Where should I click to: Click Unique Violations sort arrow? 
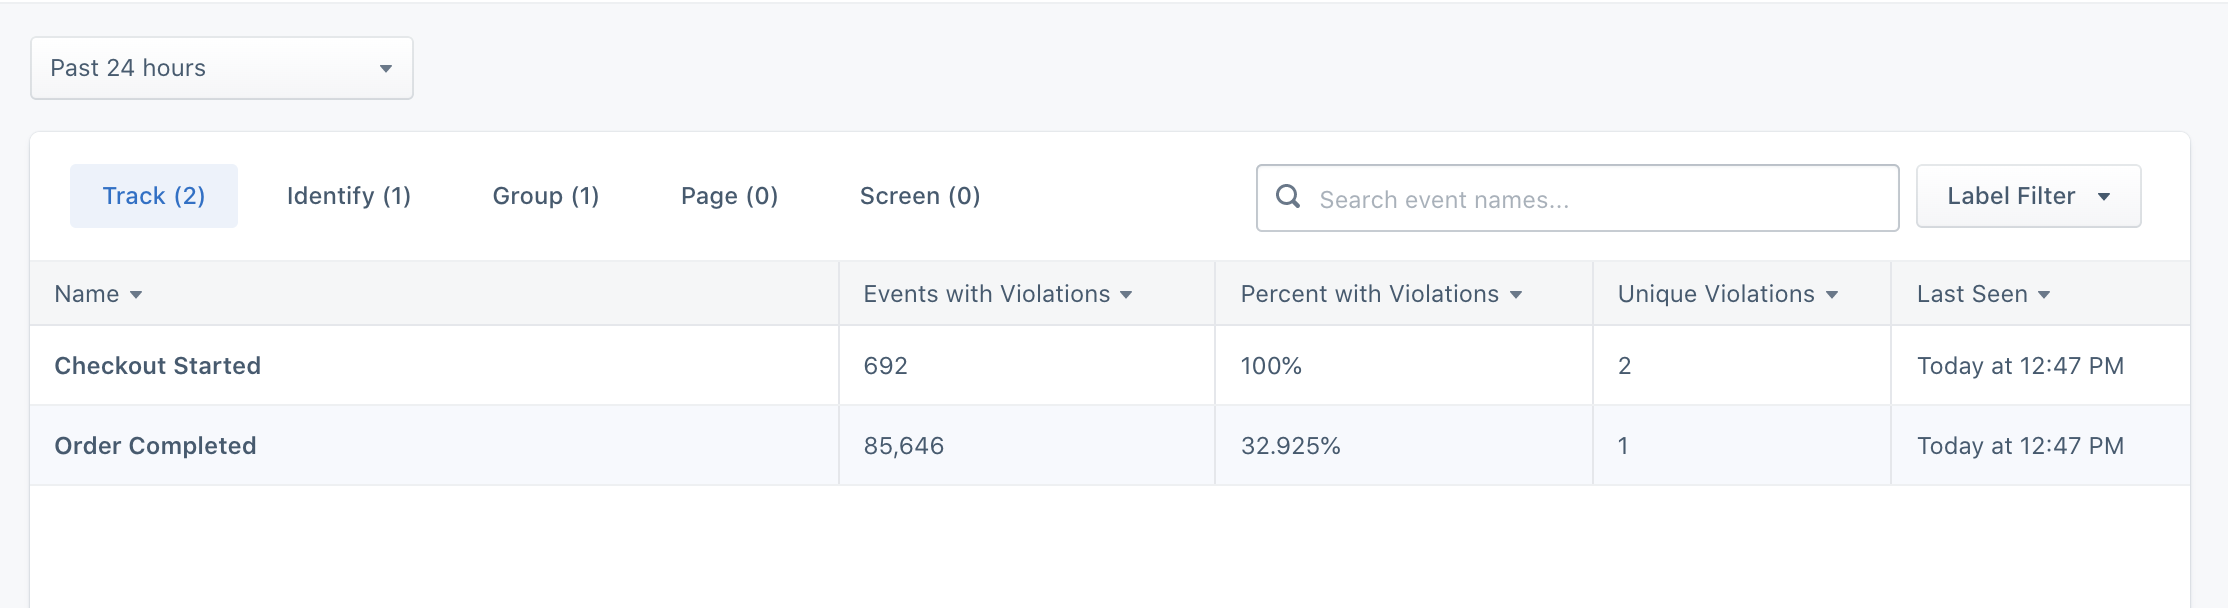(x=1832, y=295)
